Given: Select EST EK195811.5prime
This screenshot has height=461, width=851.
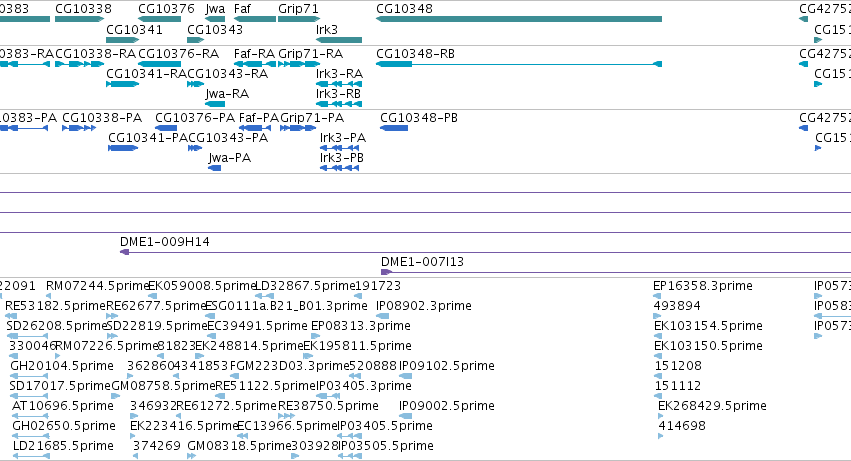Looking at the screenshot, I should click(357, 346).
